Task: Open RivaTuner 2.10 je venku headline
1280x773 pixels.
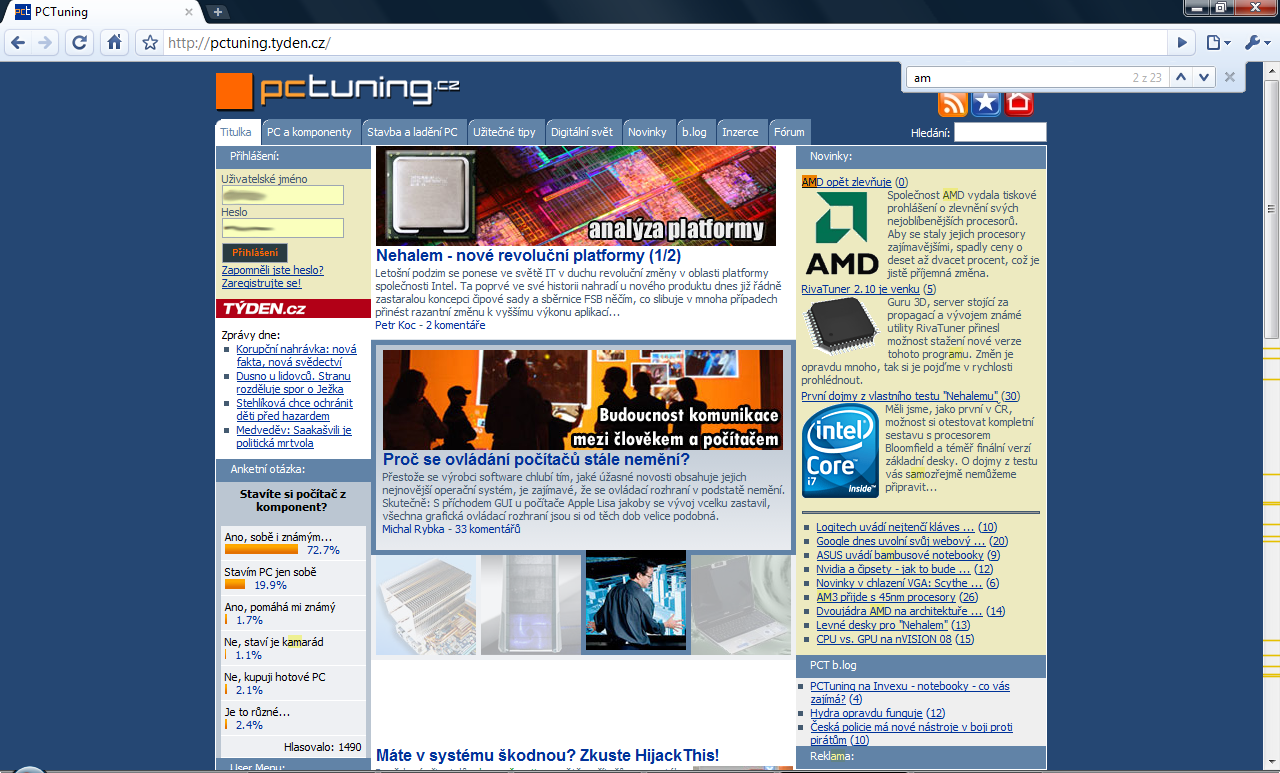Action: pos(860,289)
